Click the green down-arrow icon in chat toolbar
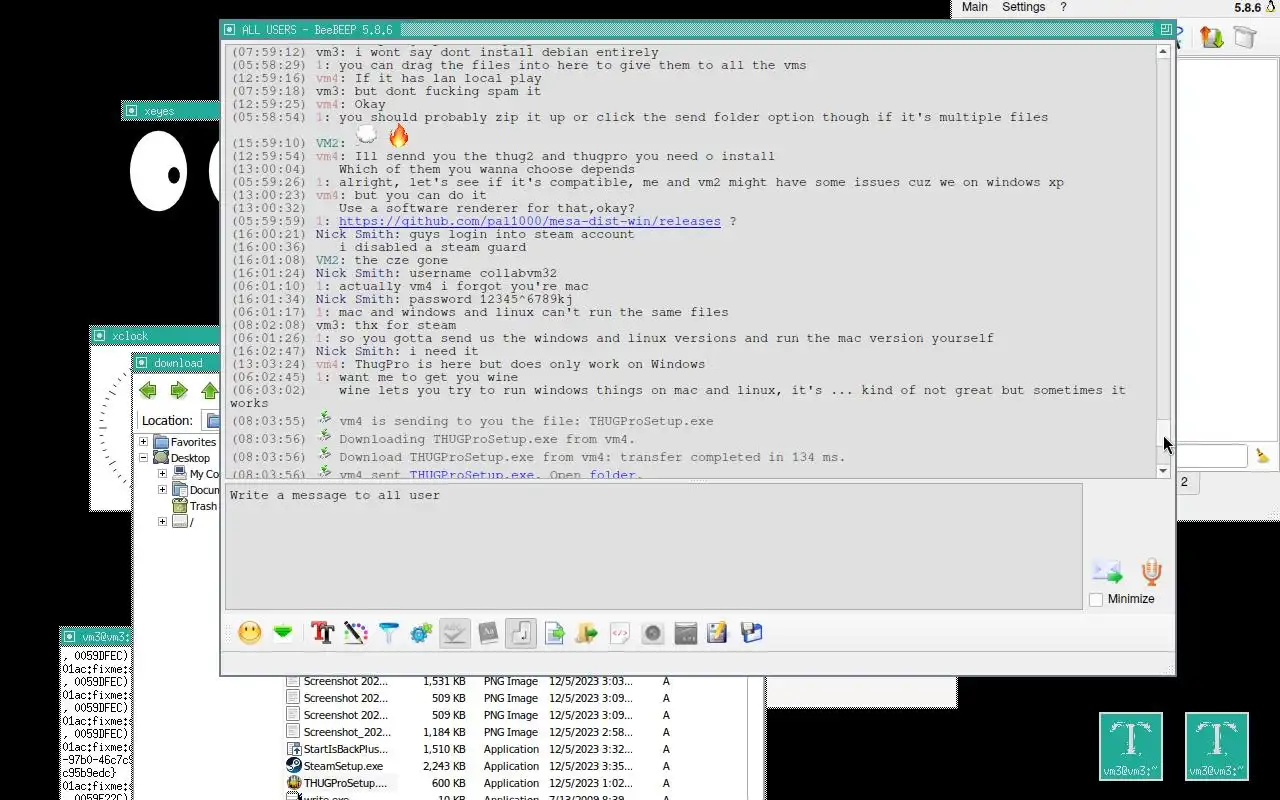The image size is (1280, 800). (283, 632)
